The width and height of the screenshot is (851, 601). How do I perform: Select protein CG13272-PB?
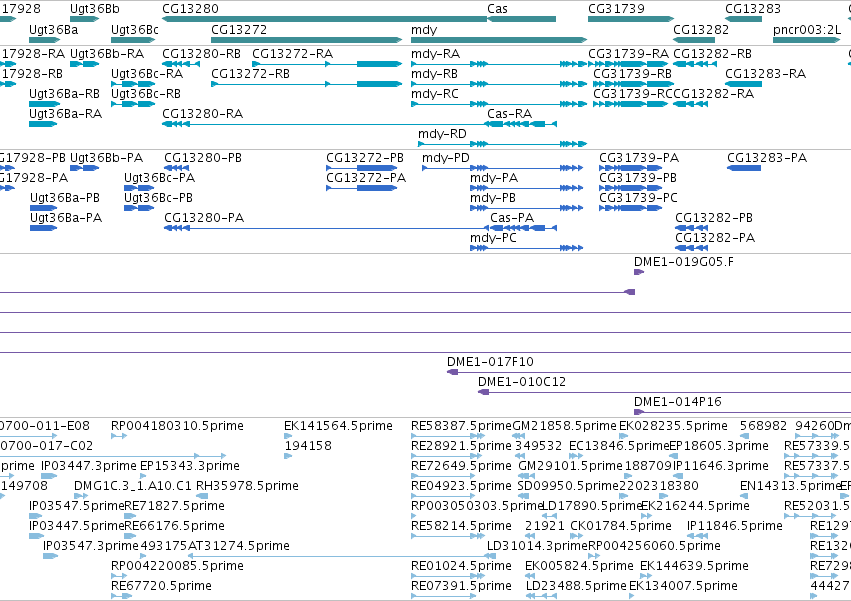tap(365, 158)
